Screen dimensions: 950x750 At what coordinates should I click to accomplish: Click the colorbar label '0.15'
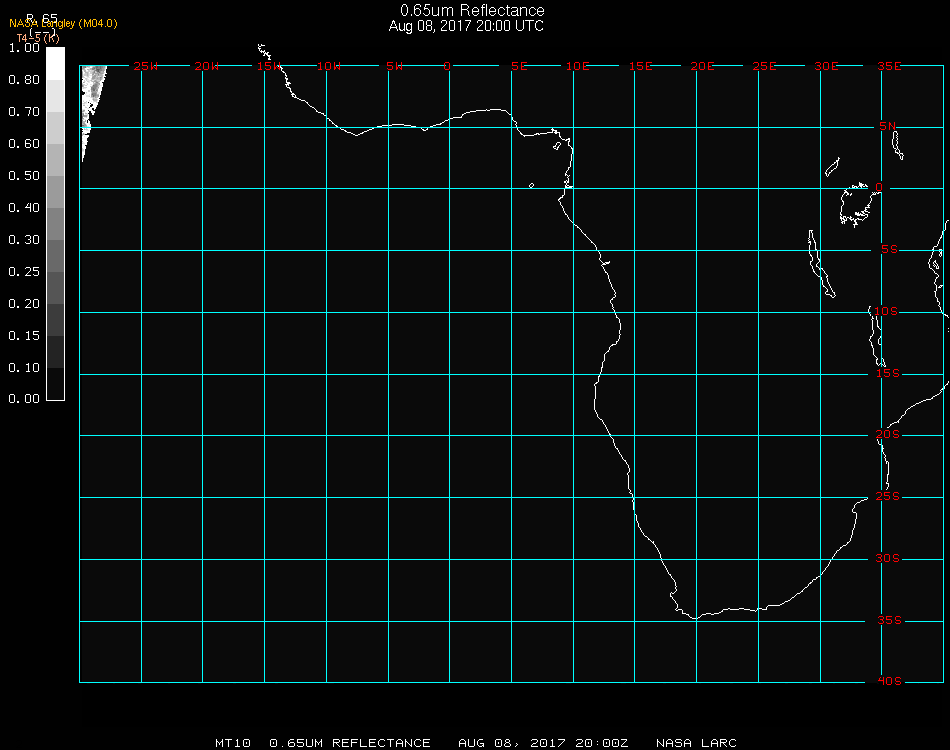(24, 336)
